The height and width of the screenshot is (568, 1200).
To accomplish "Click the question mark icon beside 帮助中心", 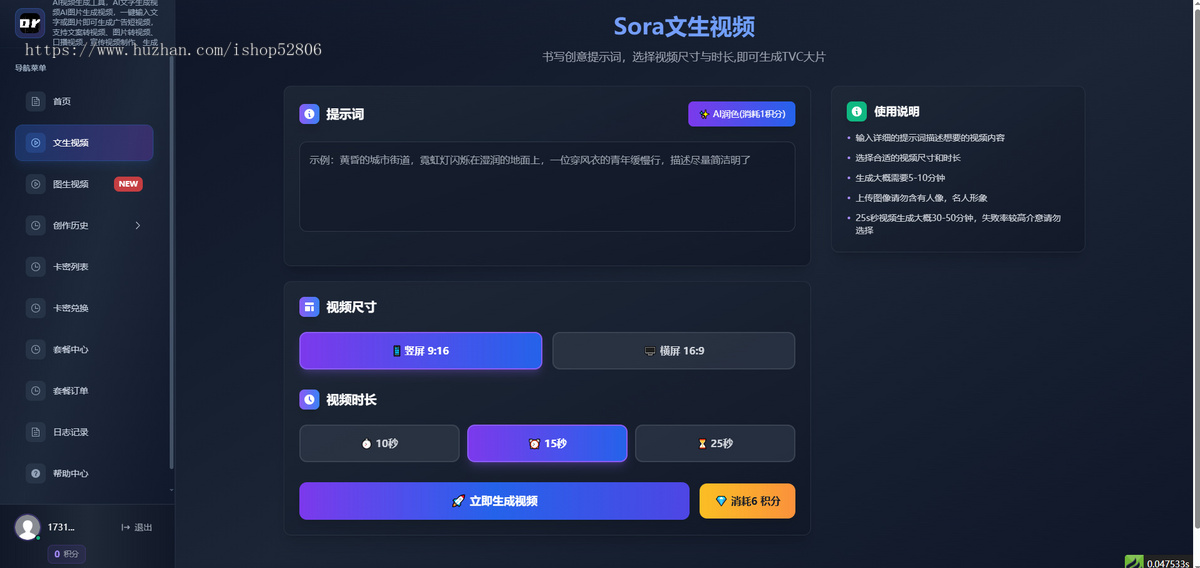I will (36, 473).
